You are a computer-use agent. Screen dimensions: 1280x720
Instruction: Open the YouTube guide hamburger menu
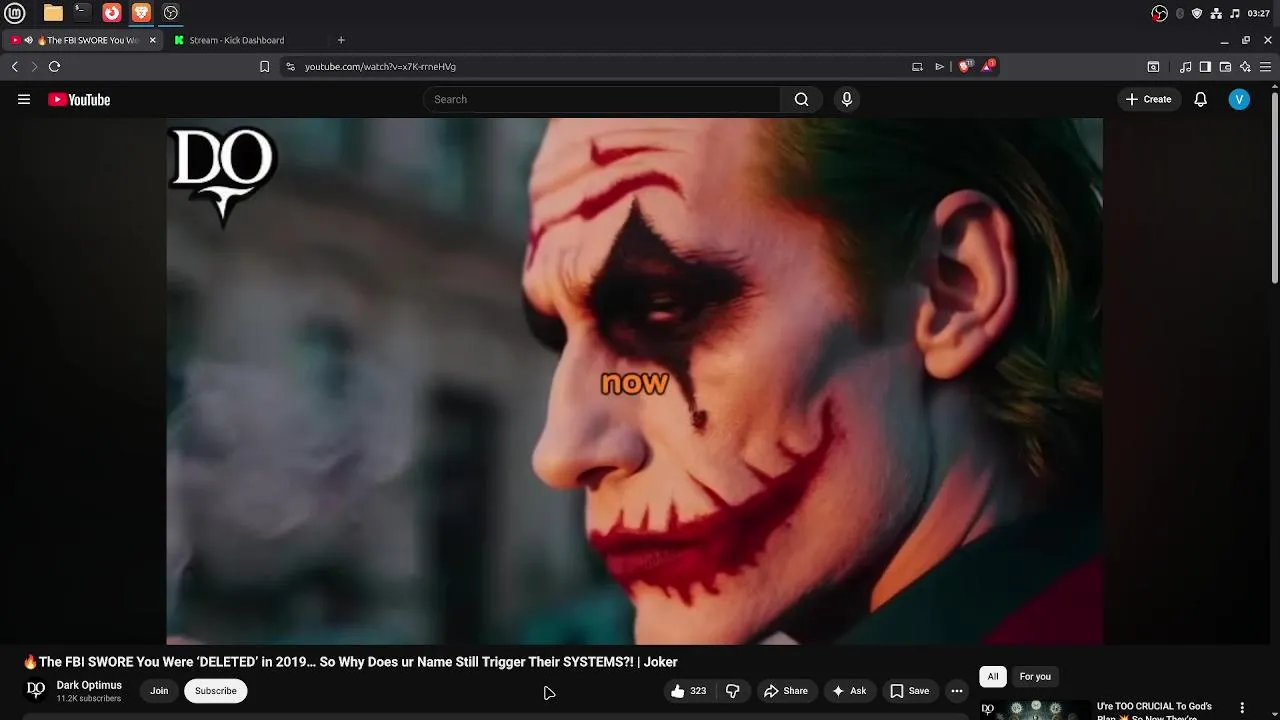[24, 99]
